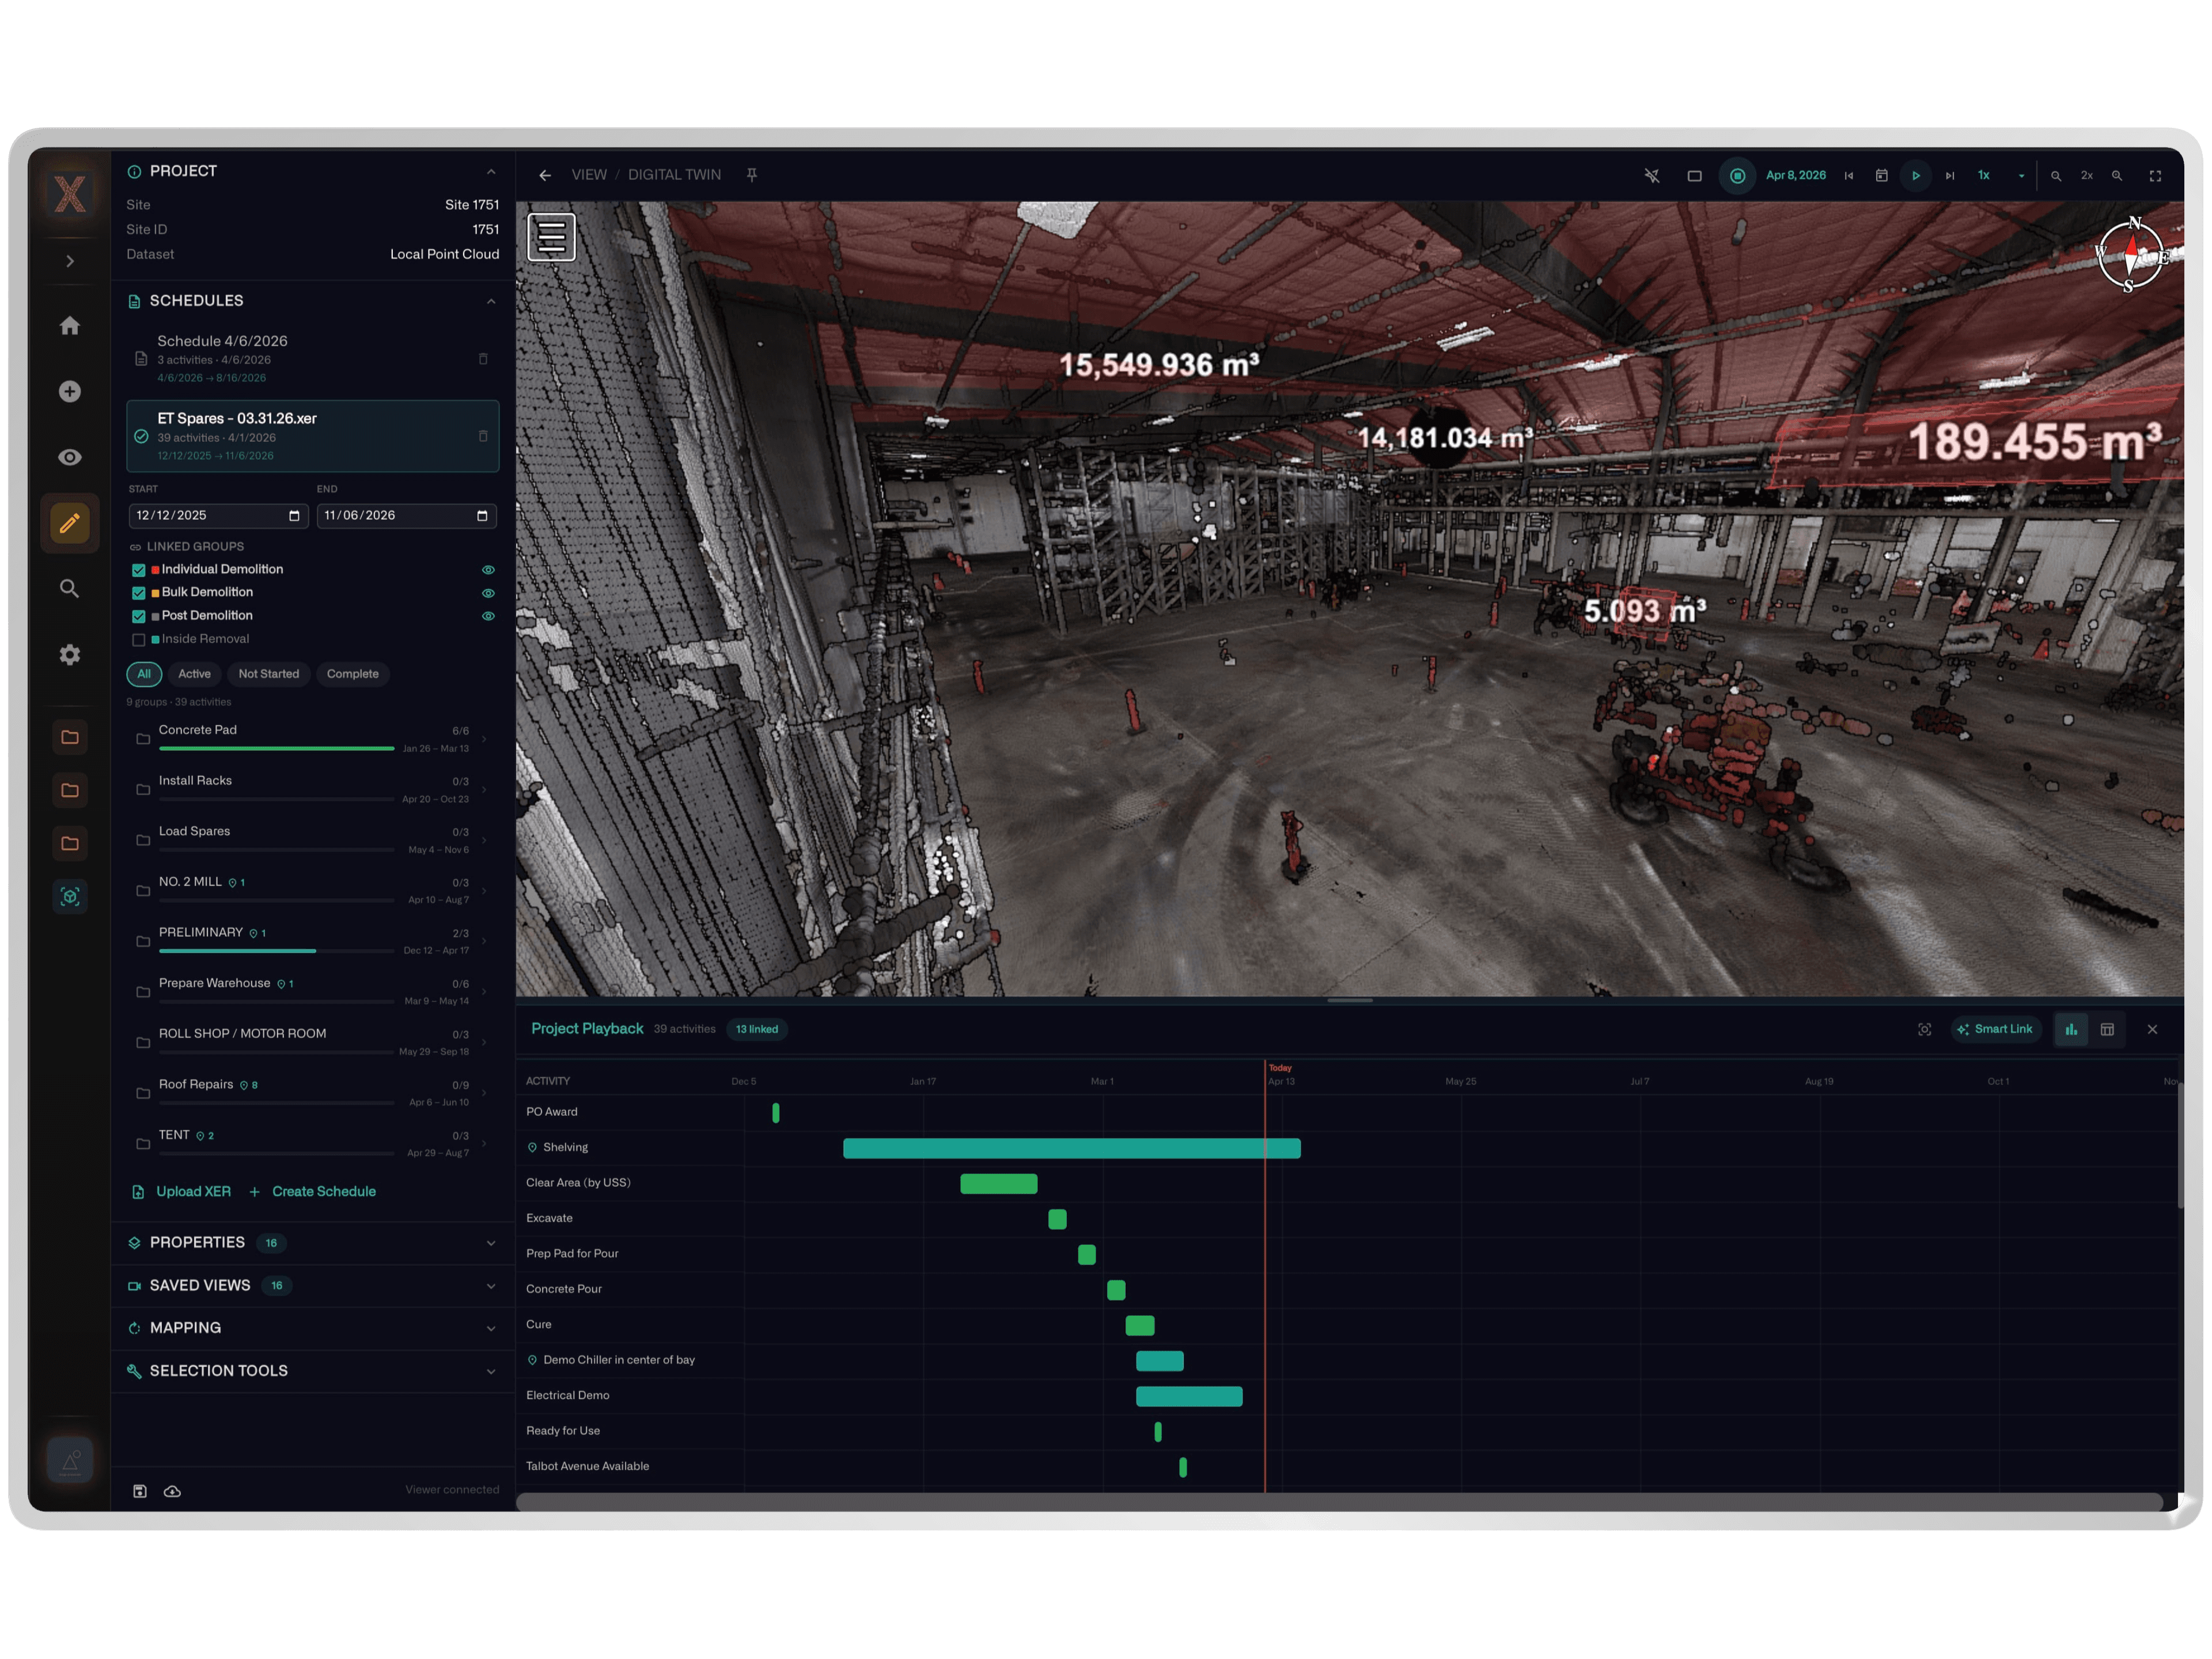Click the Smart Link button
Viewport: 2212px width, 1659px height.
click(x=1995, y=1030)
